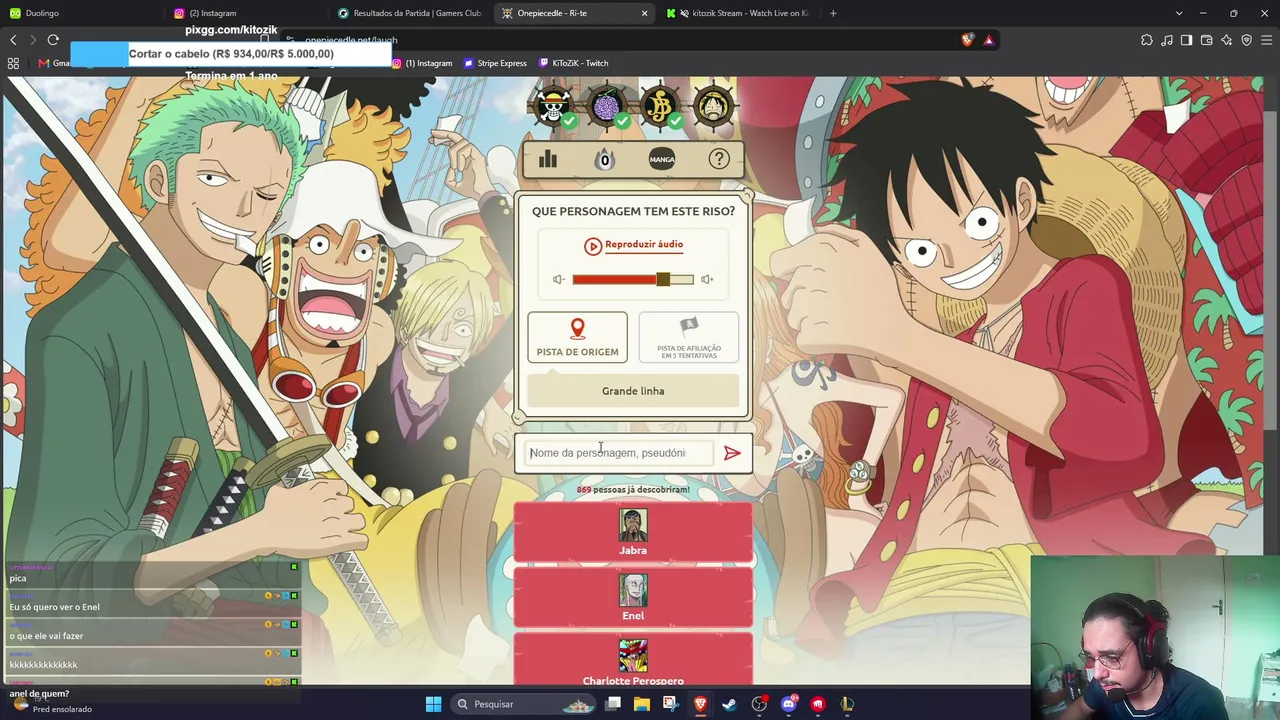Click the revealed 'Grande linha' origin hint

(633, 391)
